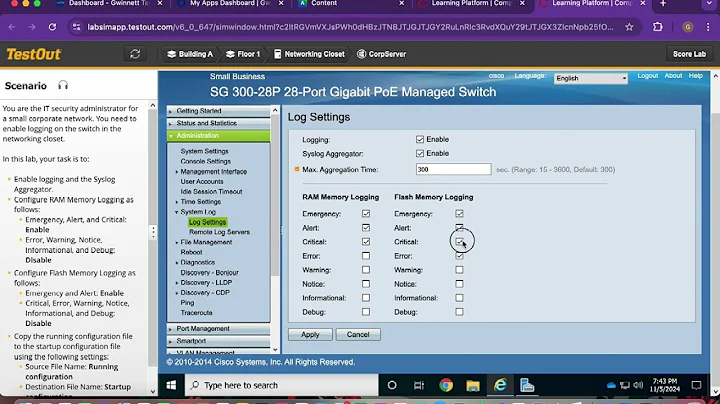Open a new browser tab
720x404 pixels.
click(x=663, y=4)
